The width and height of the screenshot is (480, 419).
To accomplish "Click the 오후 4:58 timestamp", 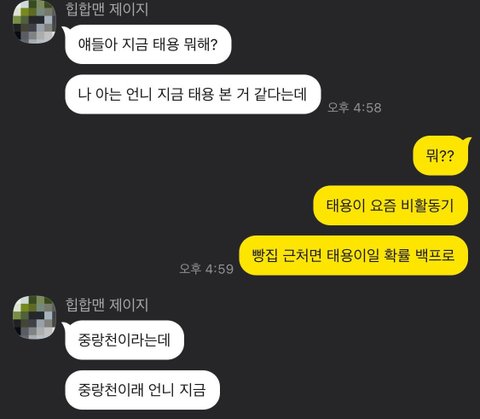I will point(354,107).
